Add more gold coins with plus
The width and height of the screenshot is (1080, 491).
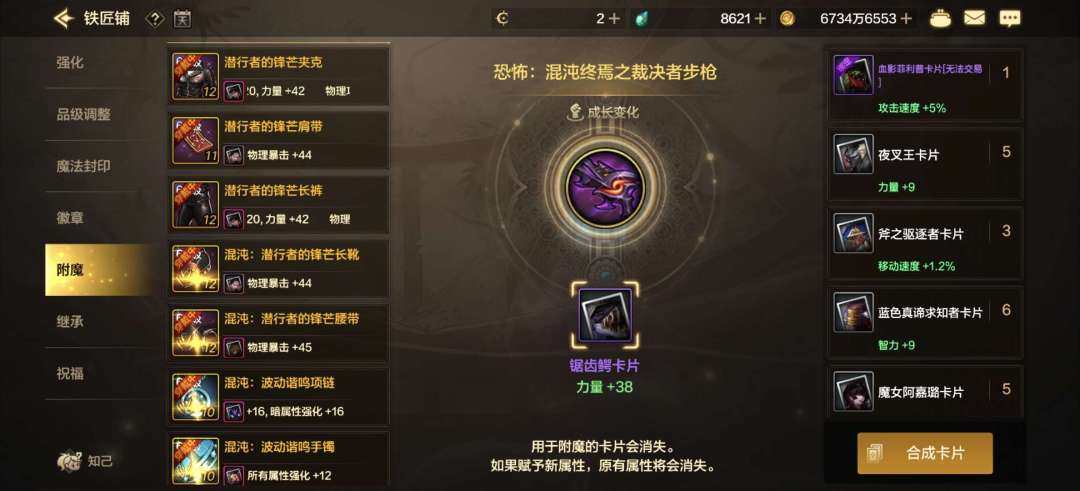(x=906, y=19)
